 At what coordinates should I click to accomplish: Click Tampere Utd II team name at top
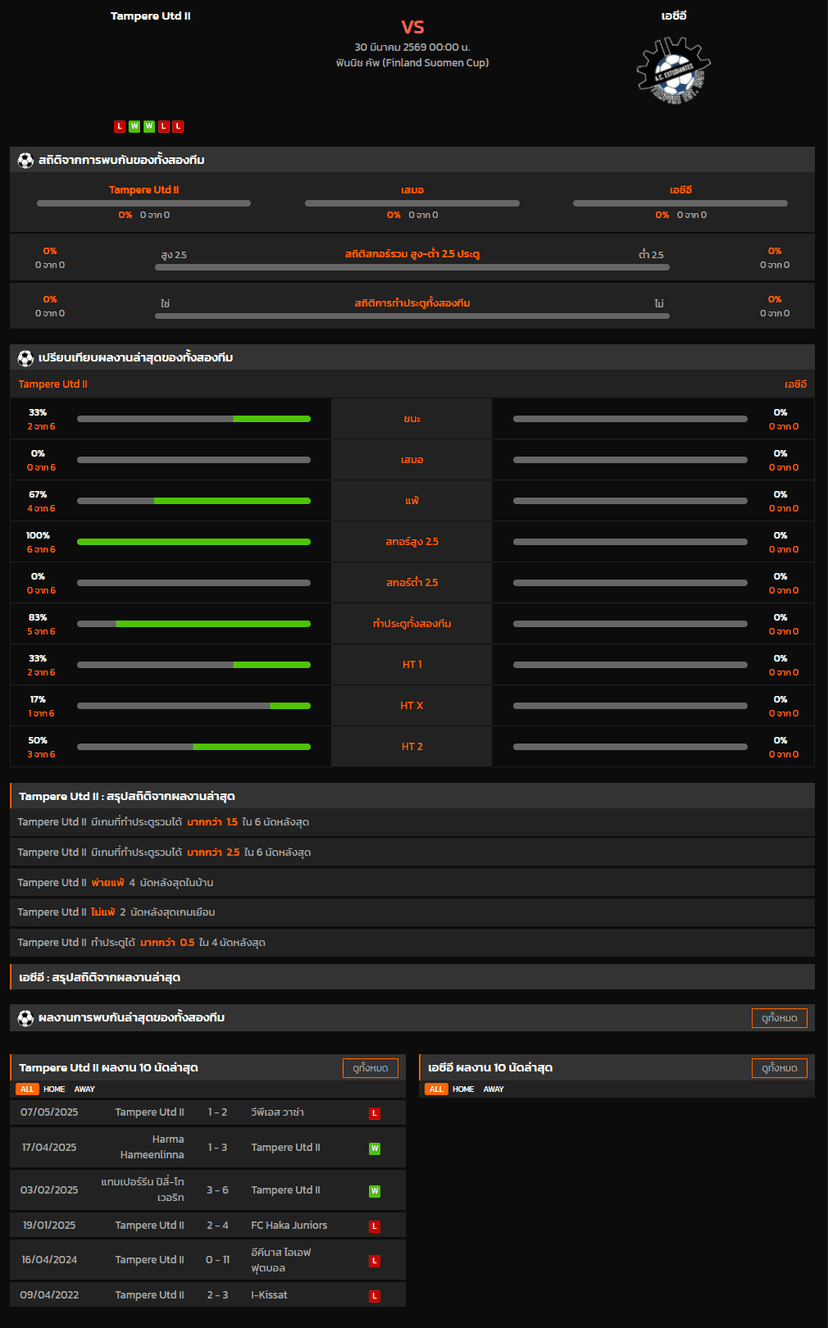[150, 16]
